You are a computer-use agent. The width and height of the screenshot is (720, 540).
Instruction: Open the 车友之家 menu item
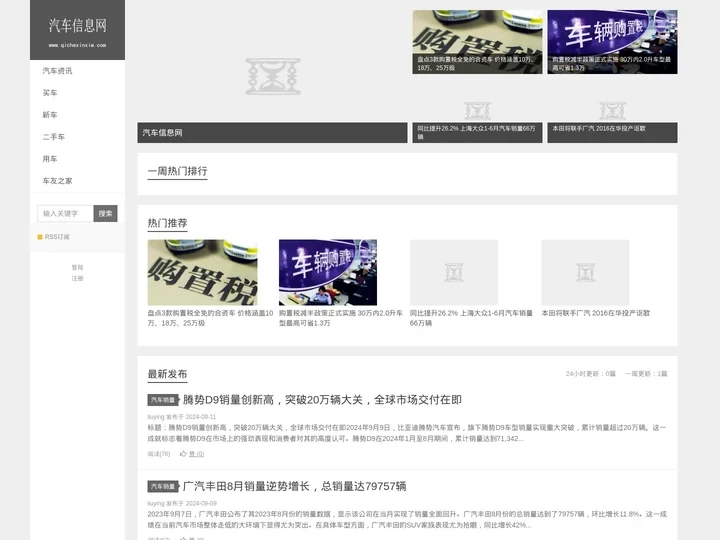[57, 181]
